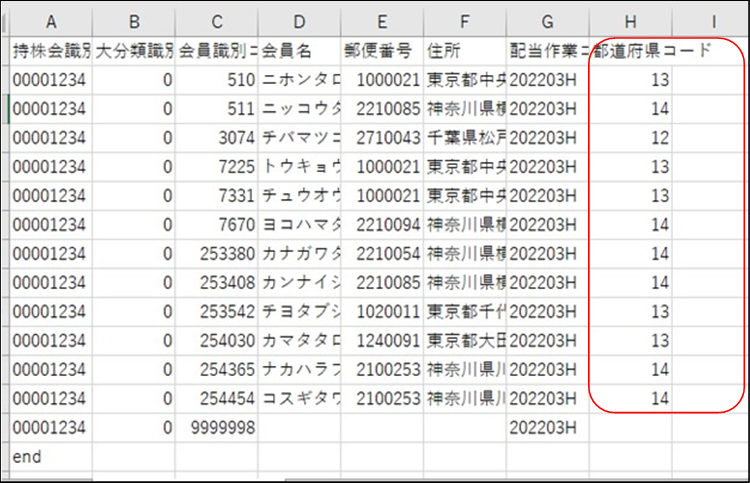Click the horizontal scrollbar at sheet bottom
Image resolution: width=750 pixels, height=483 pixels.
coord(517,479)
